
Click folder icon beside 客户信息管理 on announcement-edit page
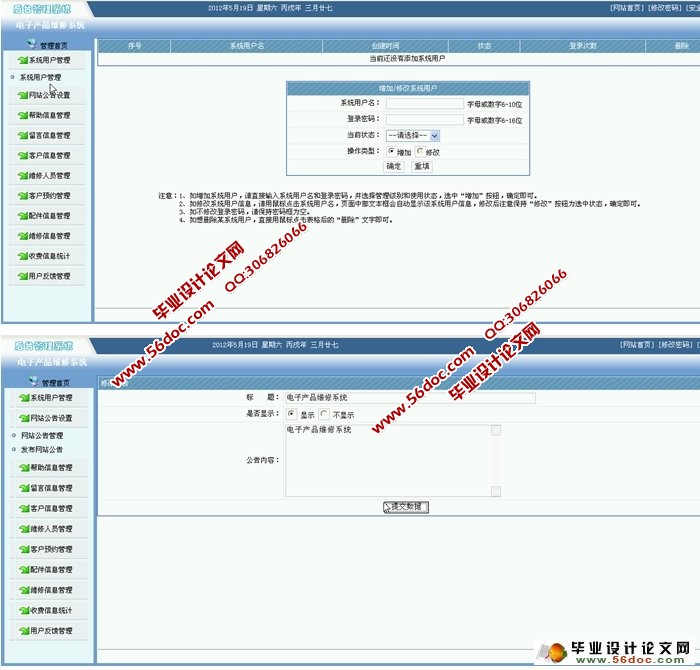pos(25,508)
